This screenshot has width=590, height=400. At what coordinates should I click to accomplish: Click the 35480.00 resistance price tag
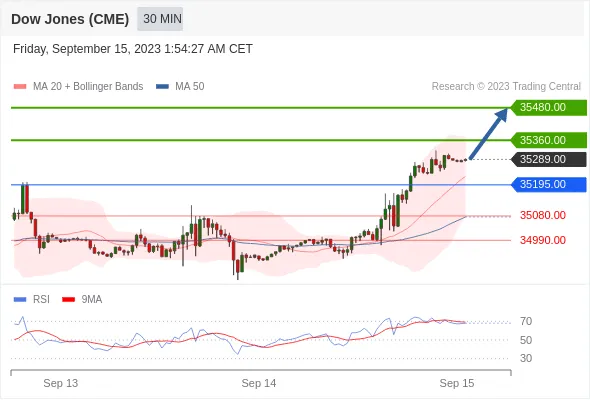point(549,108)
